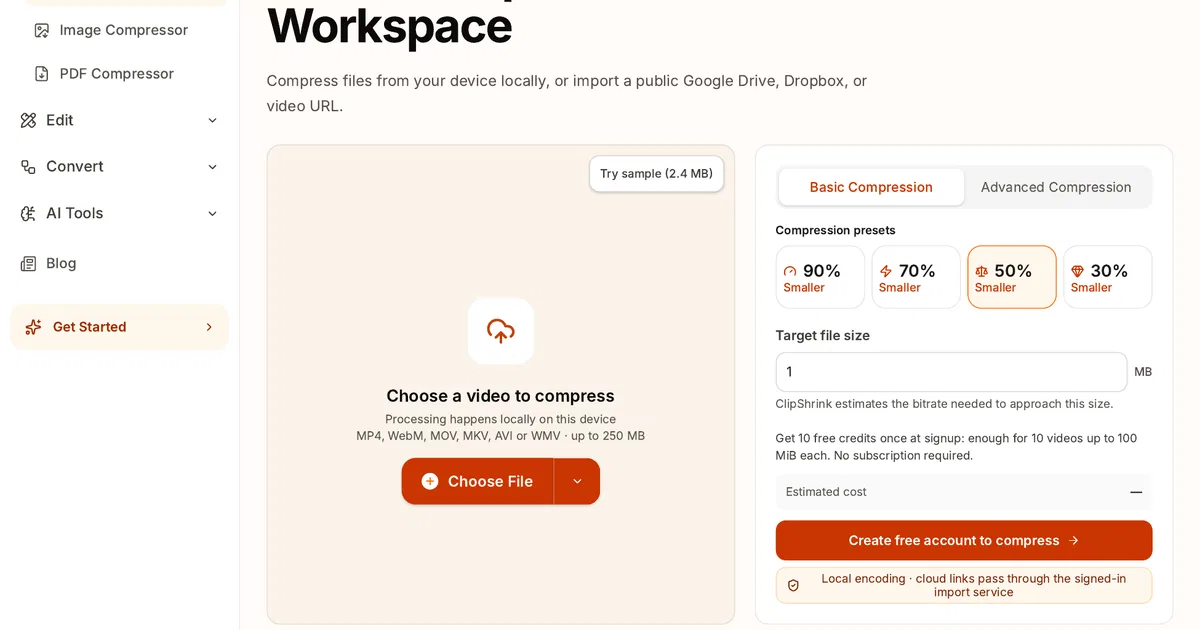Click the Image Compressor sidebar icon
The image size is (1200, 630).
click(x=42, y=30)
